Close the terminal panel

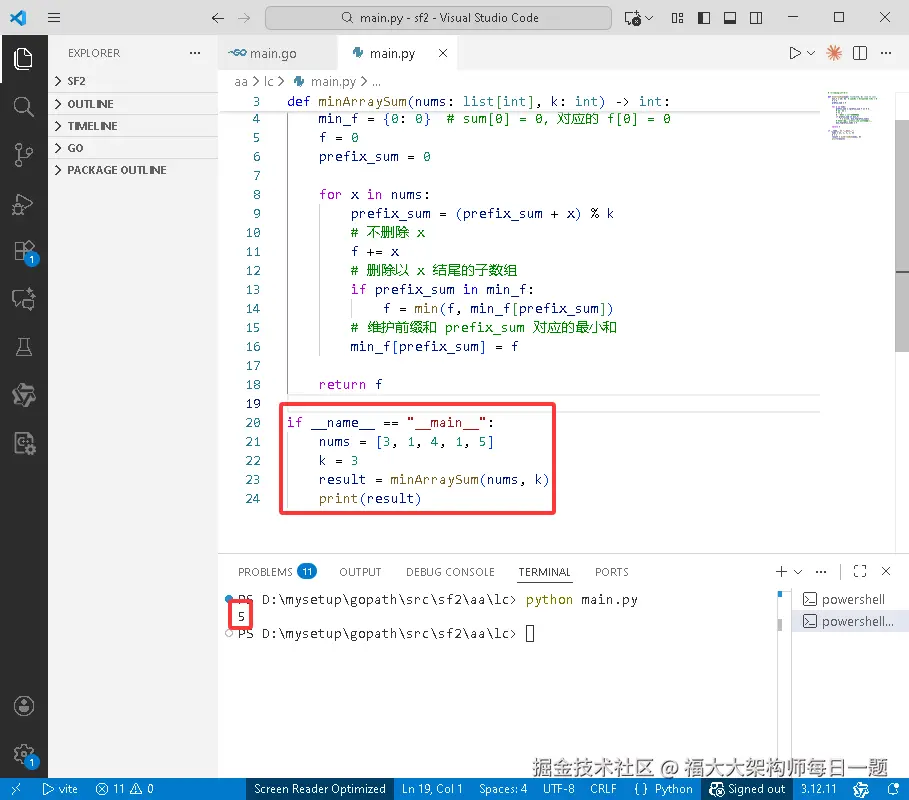pos(886,572)
